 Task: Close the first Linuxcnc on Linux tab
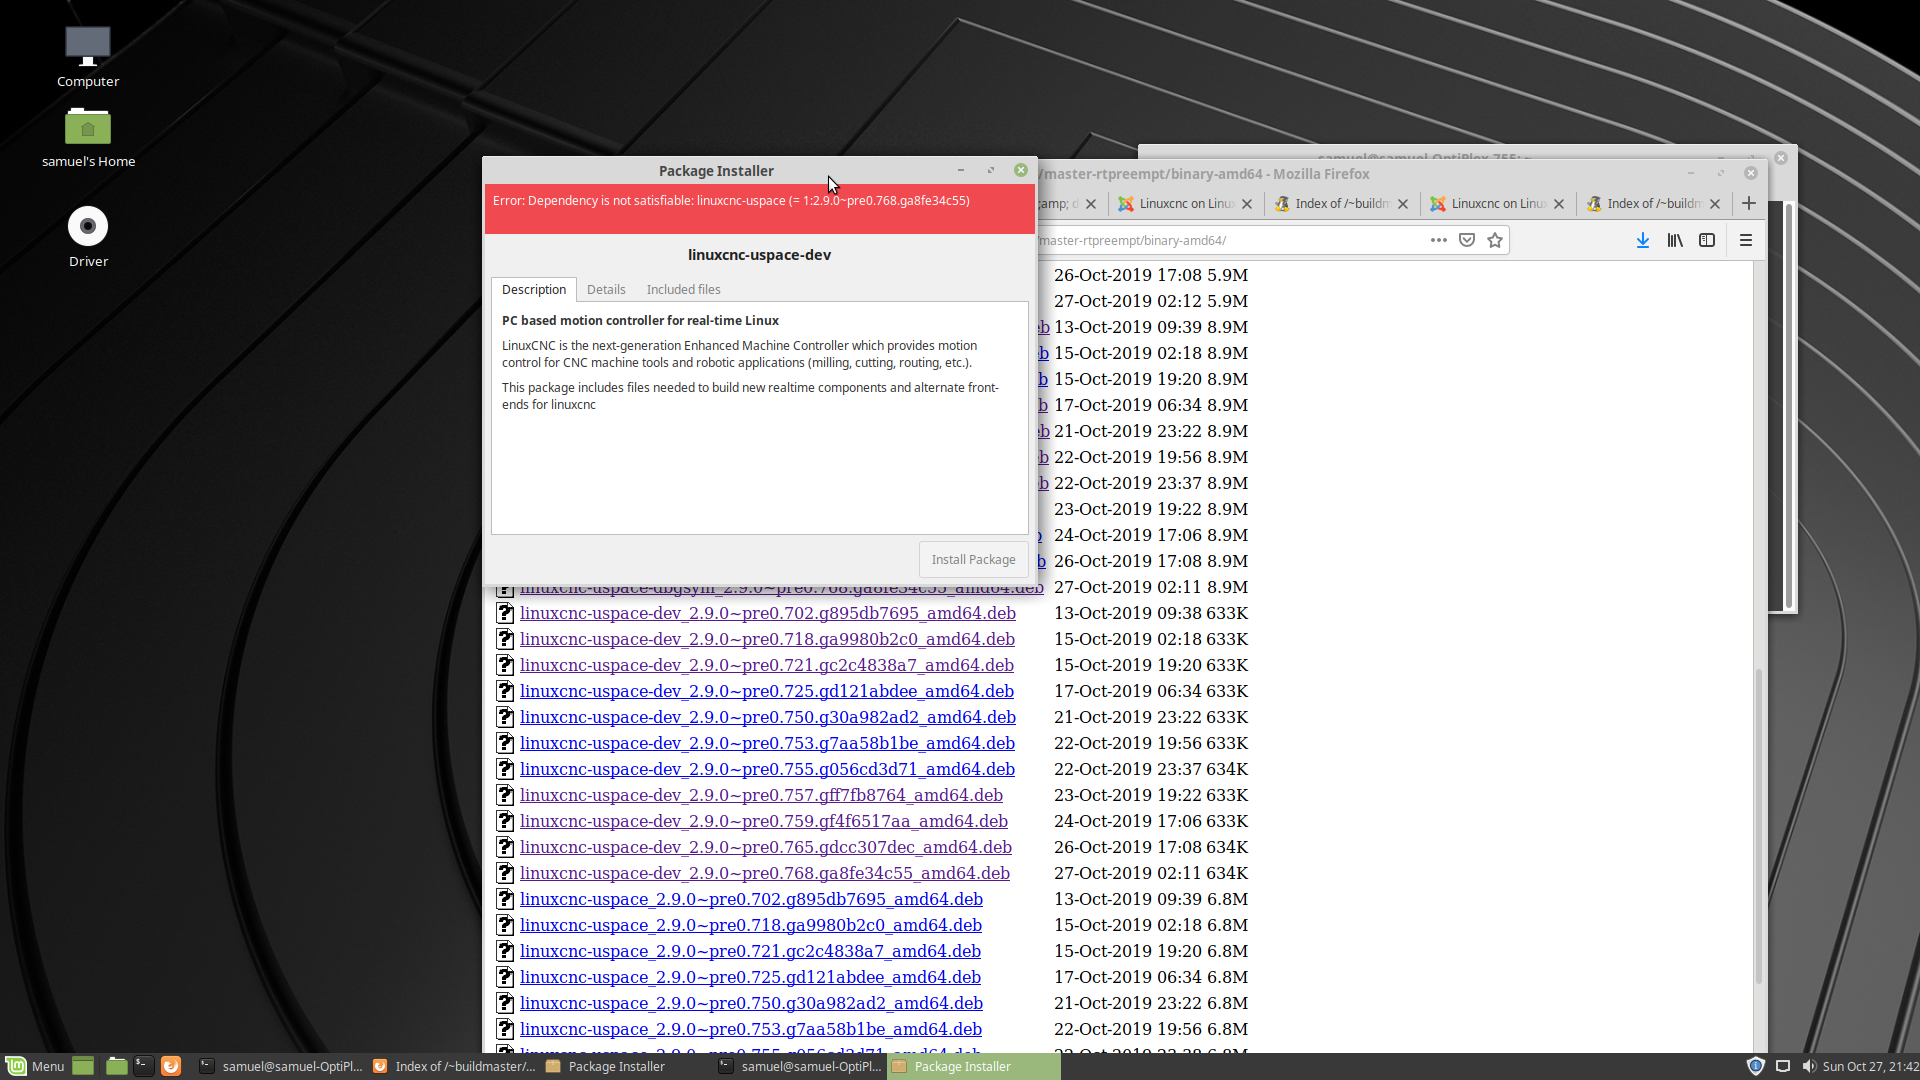click(1247, 204)
